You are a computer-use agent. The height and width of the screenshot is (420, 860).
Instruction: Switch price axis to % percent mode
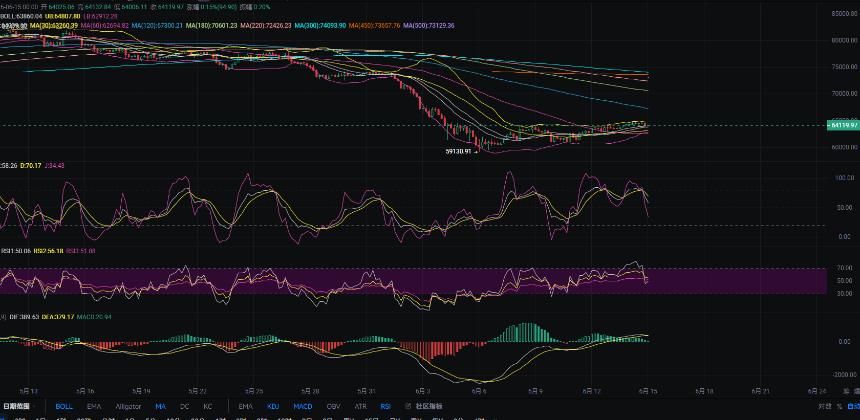839,406
